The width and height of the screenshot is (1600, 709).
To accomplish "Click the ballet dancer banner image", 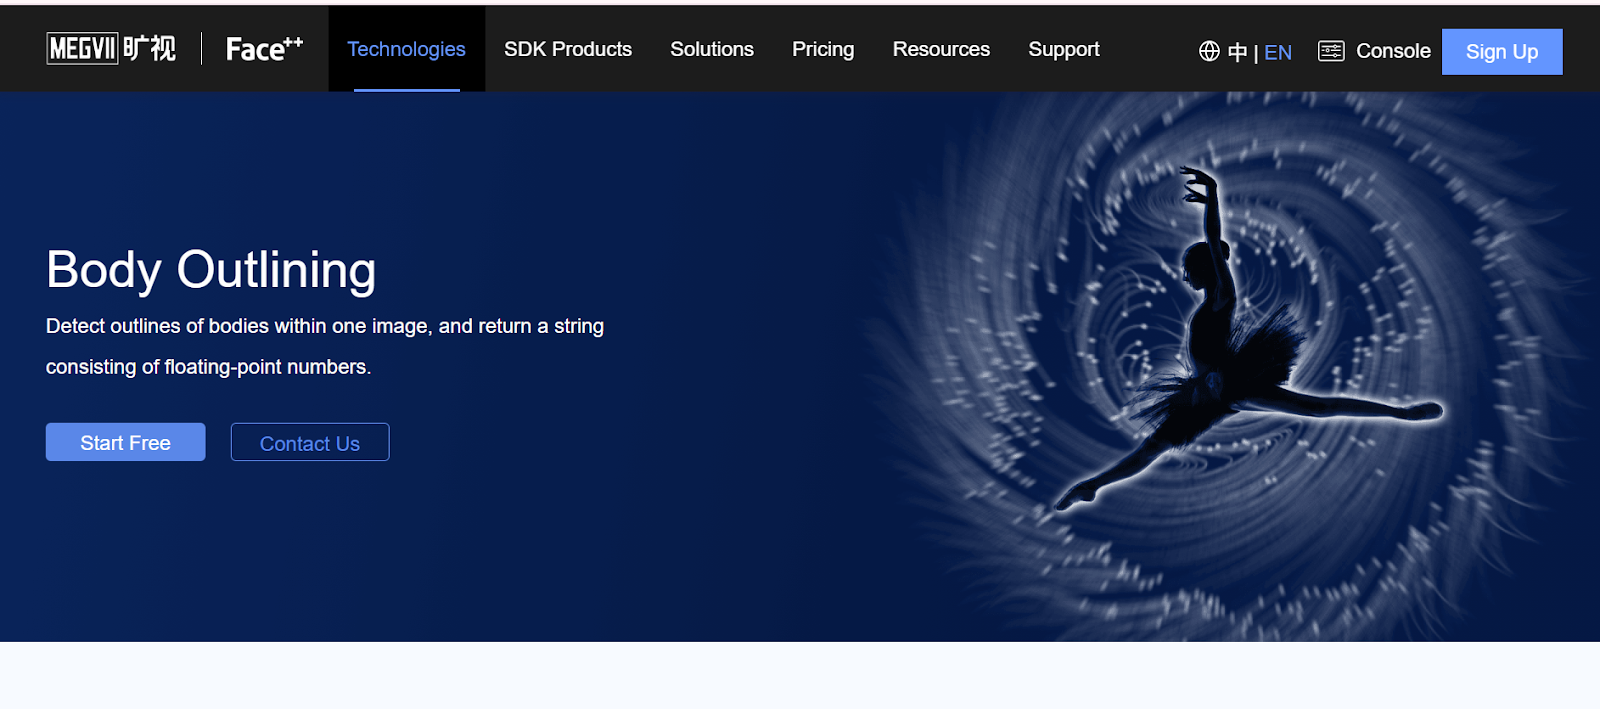I will coord(1230,367).
